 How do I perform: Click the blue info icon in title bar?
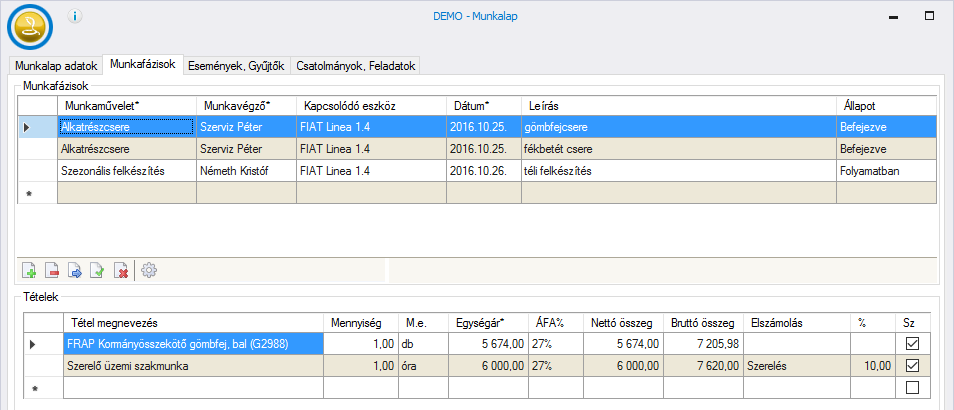[x=76, y=17]
